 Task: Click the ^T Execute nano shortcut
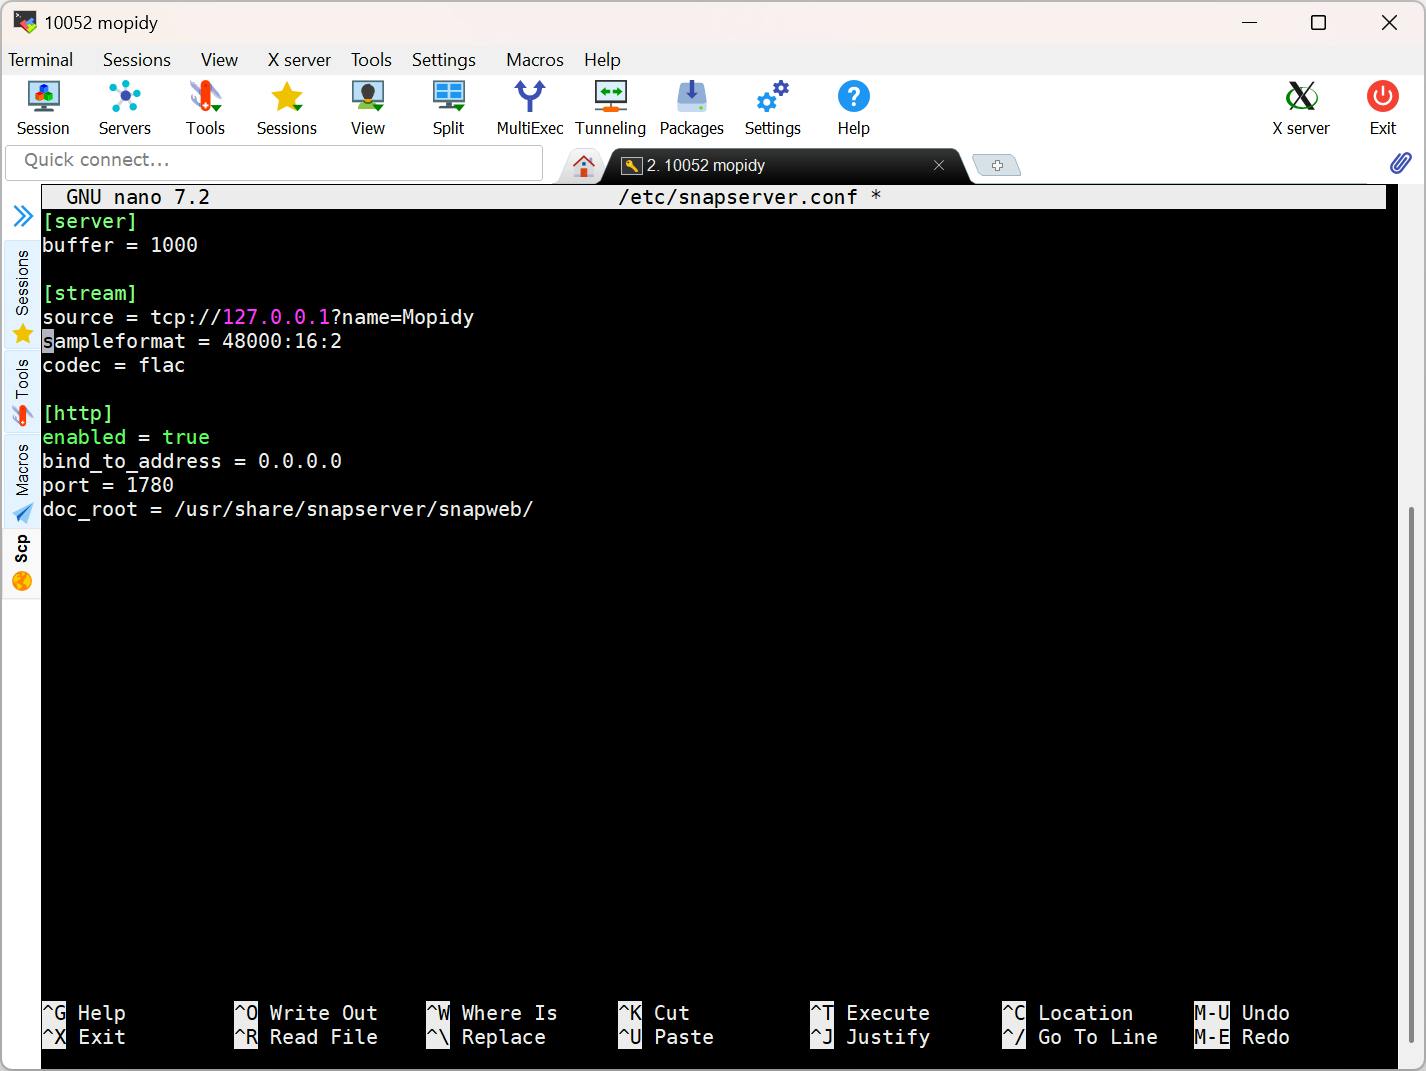click(x=870, y=1013)
